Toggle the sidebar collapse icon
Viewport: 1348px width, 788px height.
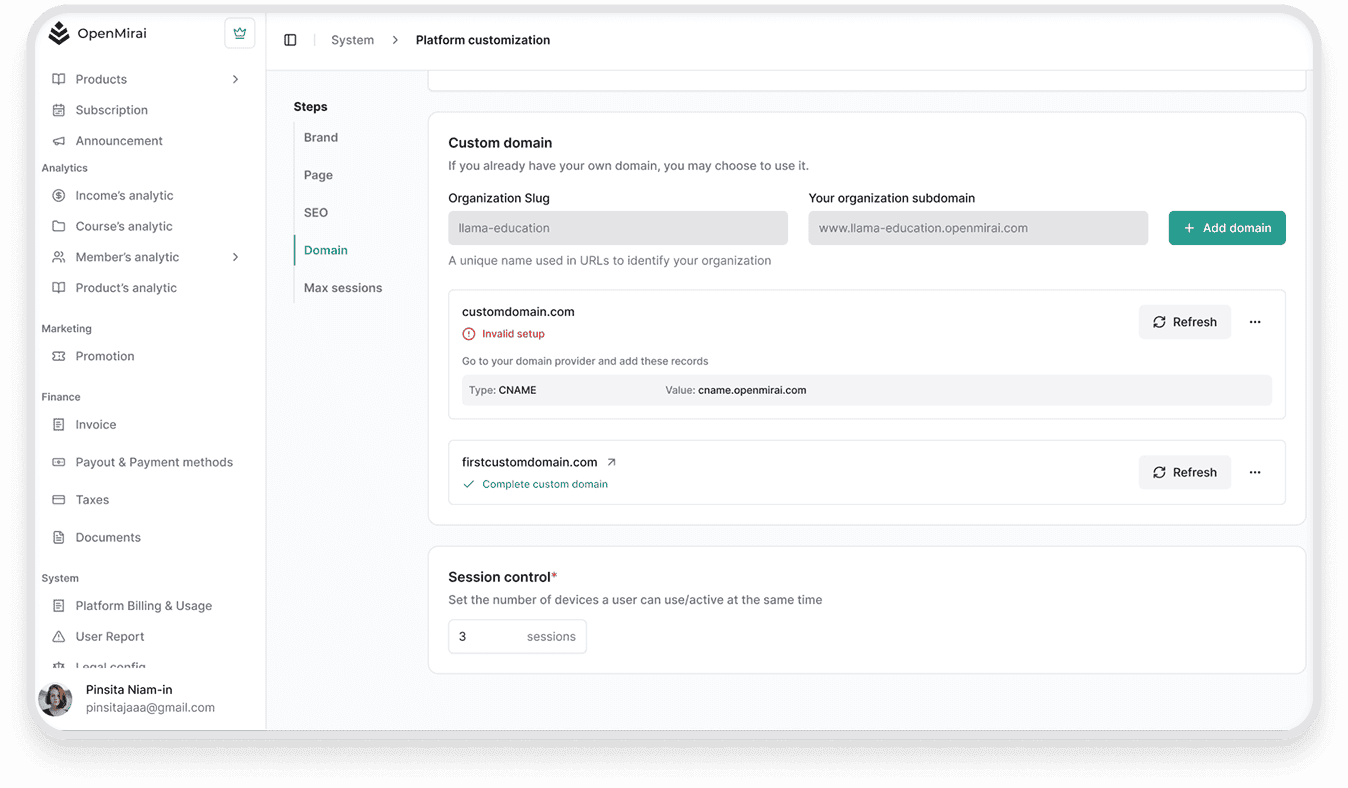coord(290,40)
